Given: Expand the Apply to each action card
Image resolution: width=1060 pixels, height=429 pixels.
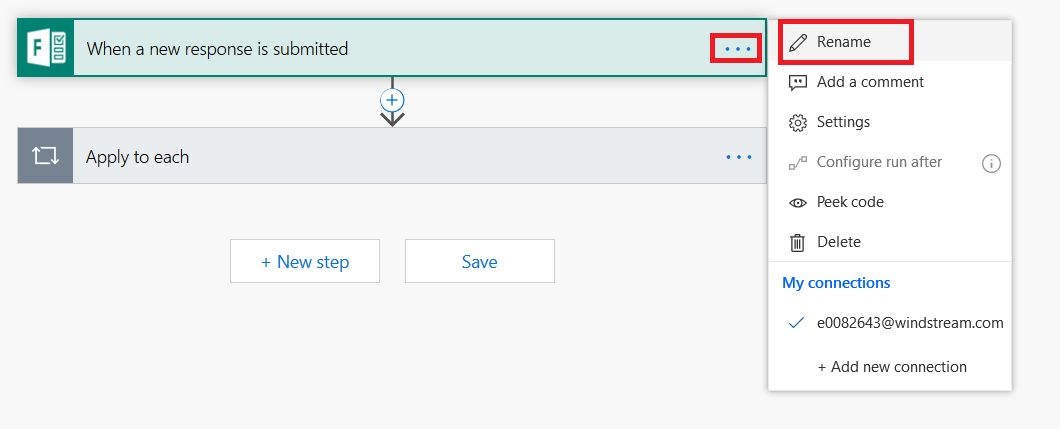Looking at the screenshot, I should [392, 156].
